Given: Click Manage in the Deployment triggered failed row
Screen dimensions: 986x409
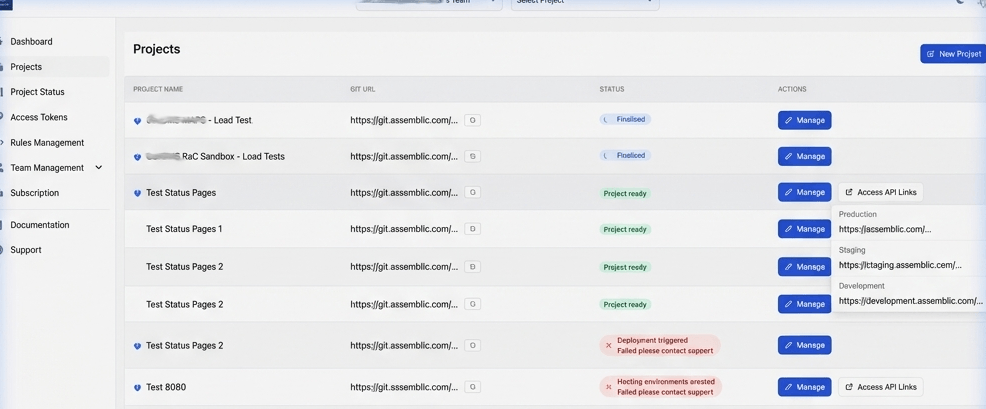Looking at the screenshot, I should tap(804, 345).
